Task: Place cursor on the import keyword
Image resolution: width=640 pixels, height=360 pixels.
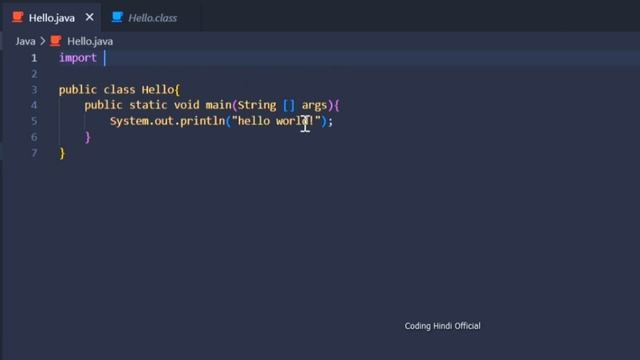Action: click(78, 58)
